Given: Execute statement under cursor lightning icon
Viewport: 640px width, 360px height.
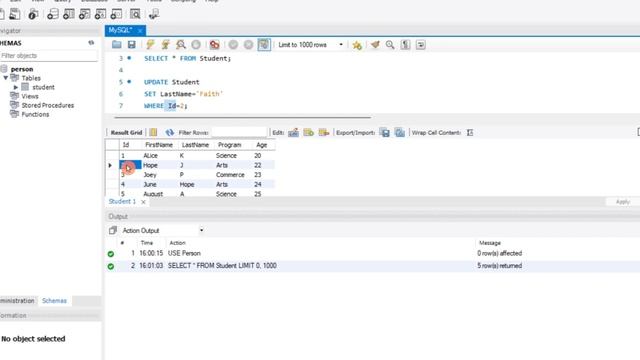Looking at the screenshot, I should tap(165, 44).
